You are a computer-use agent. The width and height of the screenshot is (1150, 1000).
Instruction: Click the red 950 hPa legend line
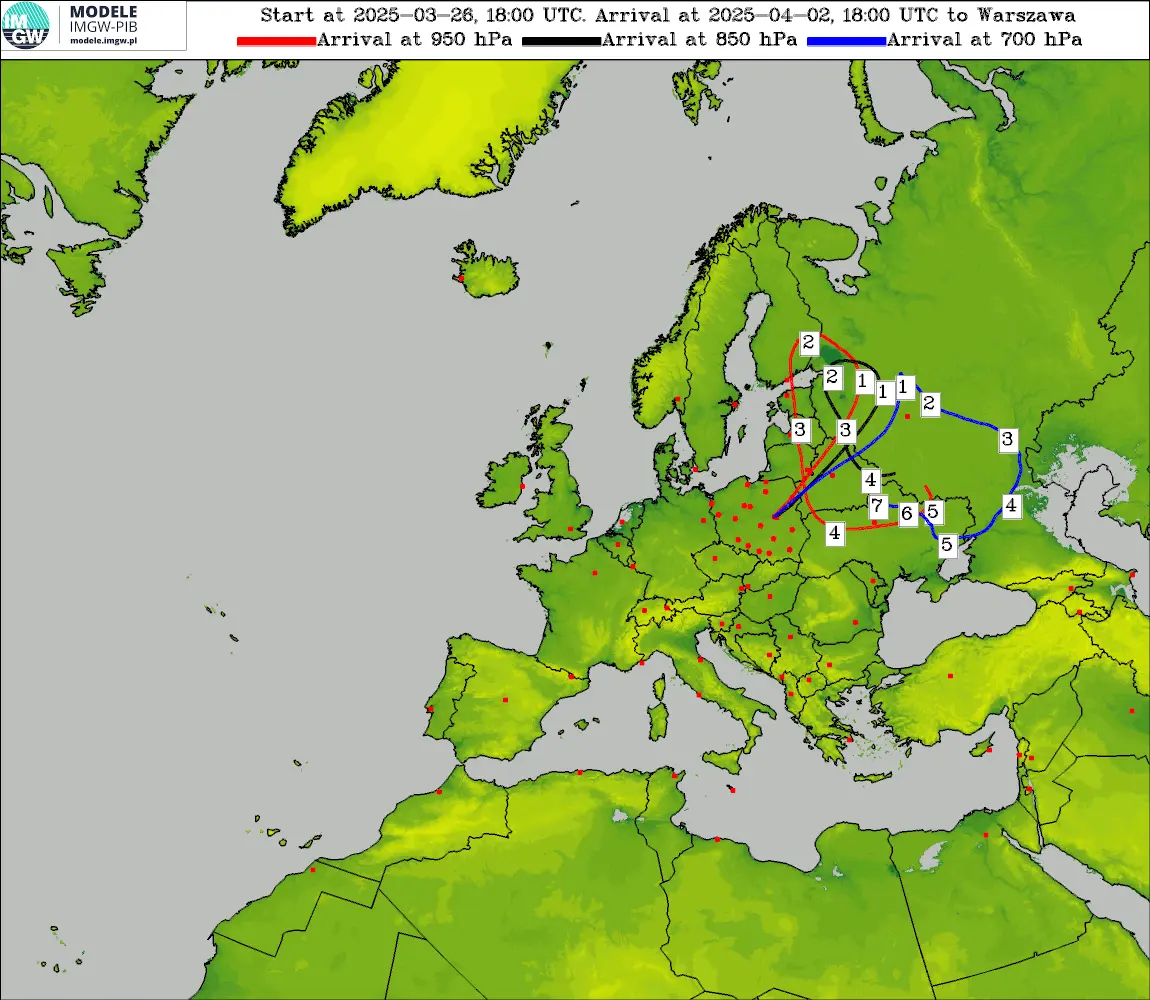[x=276, y=41]
